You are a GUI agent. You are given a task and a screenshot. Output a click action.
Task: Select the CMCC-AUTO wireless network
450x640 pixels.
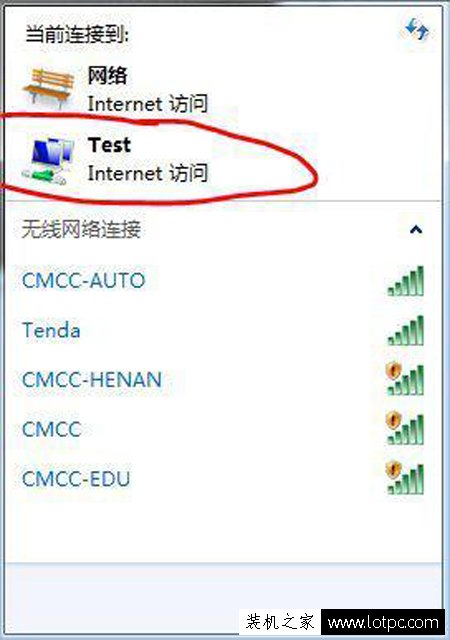pos(223,281)
